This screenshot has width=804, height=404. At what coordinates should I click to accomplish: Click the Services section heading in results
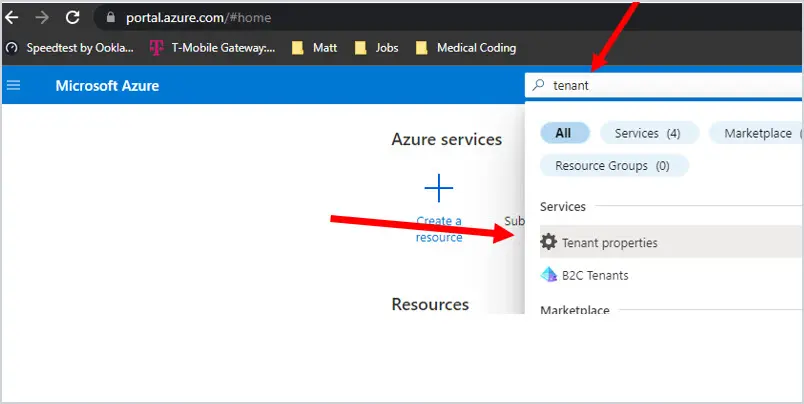(x=562, y=207)
